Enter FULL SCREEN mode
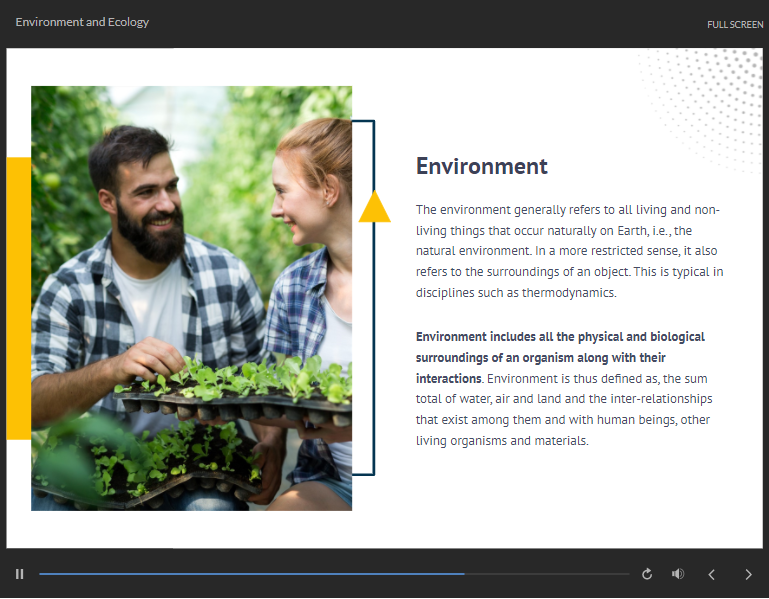 pos(735,24)
